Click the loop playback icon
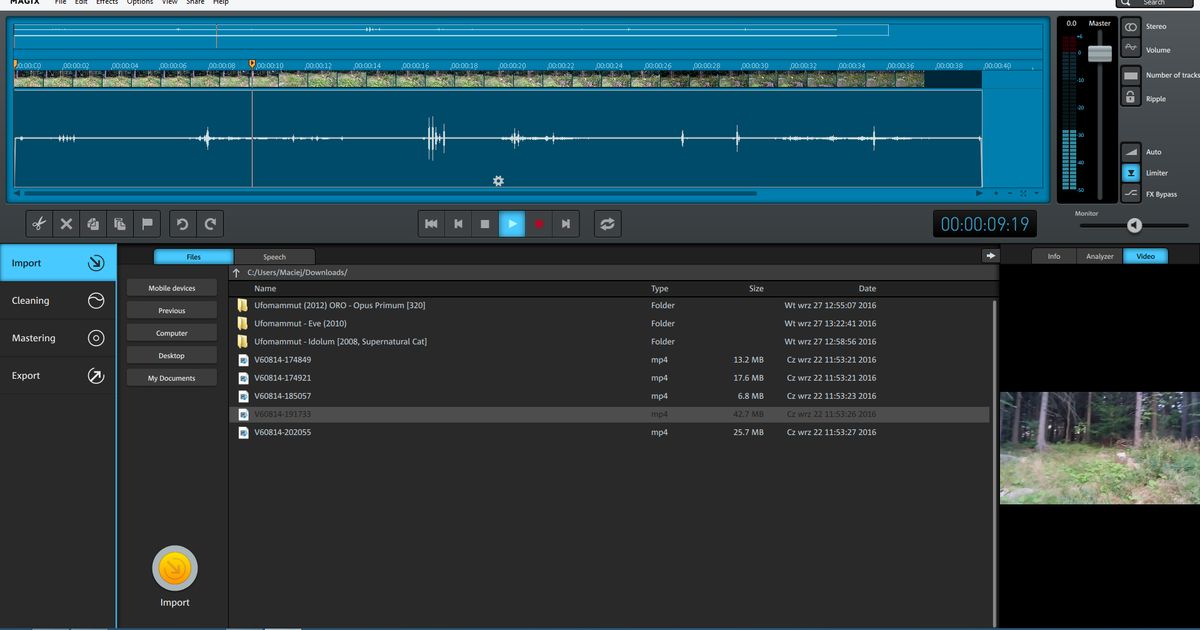 pos(607,223)
